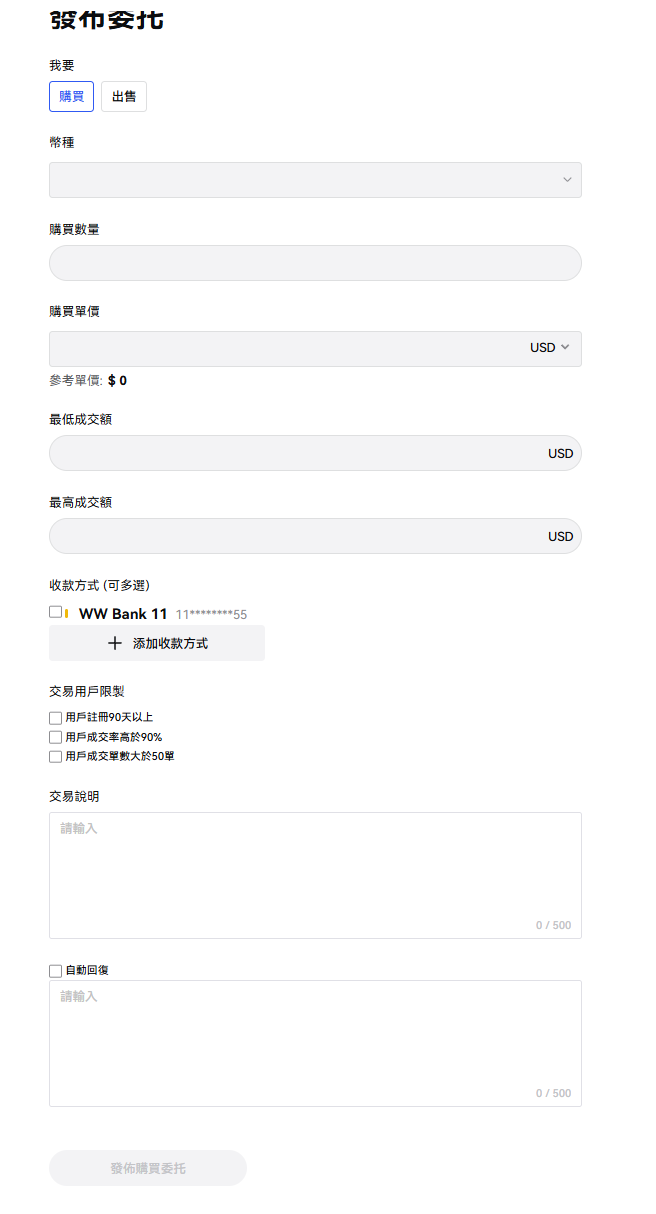Toggle the 自動回復 checkbox
Viewport: 656px width, 1214px height.
55,971
